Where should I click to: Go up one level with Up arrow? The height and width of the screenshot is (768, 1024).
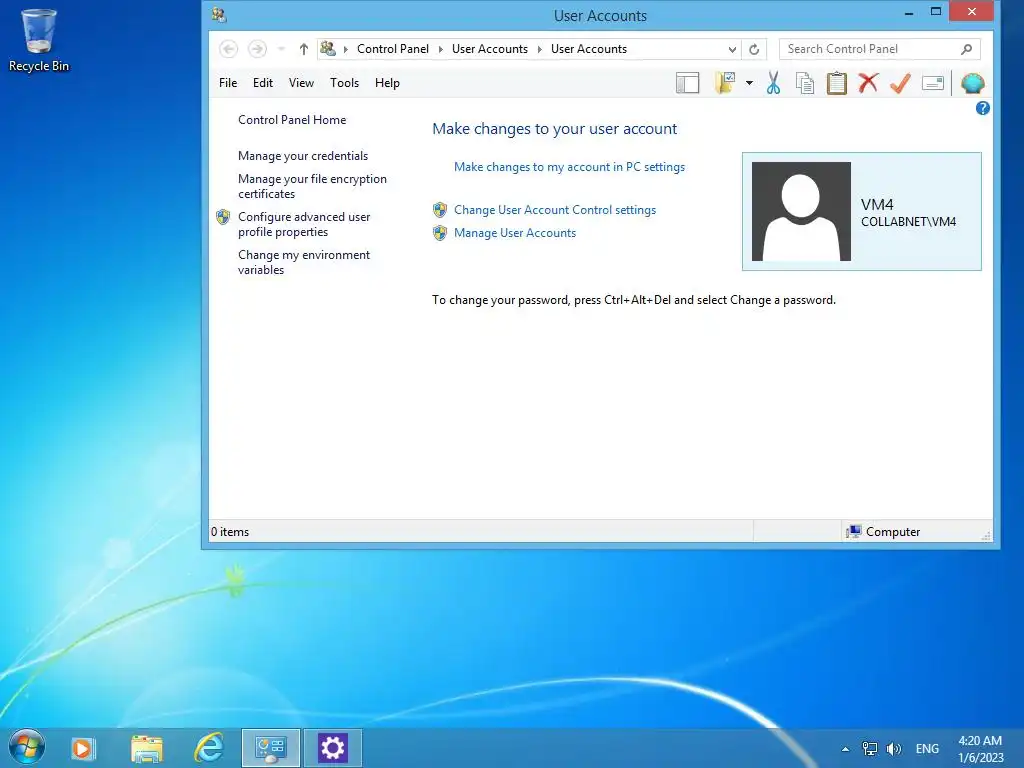click(304, 49)
